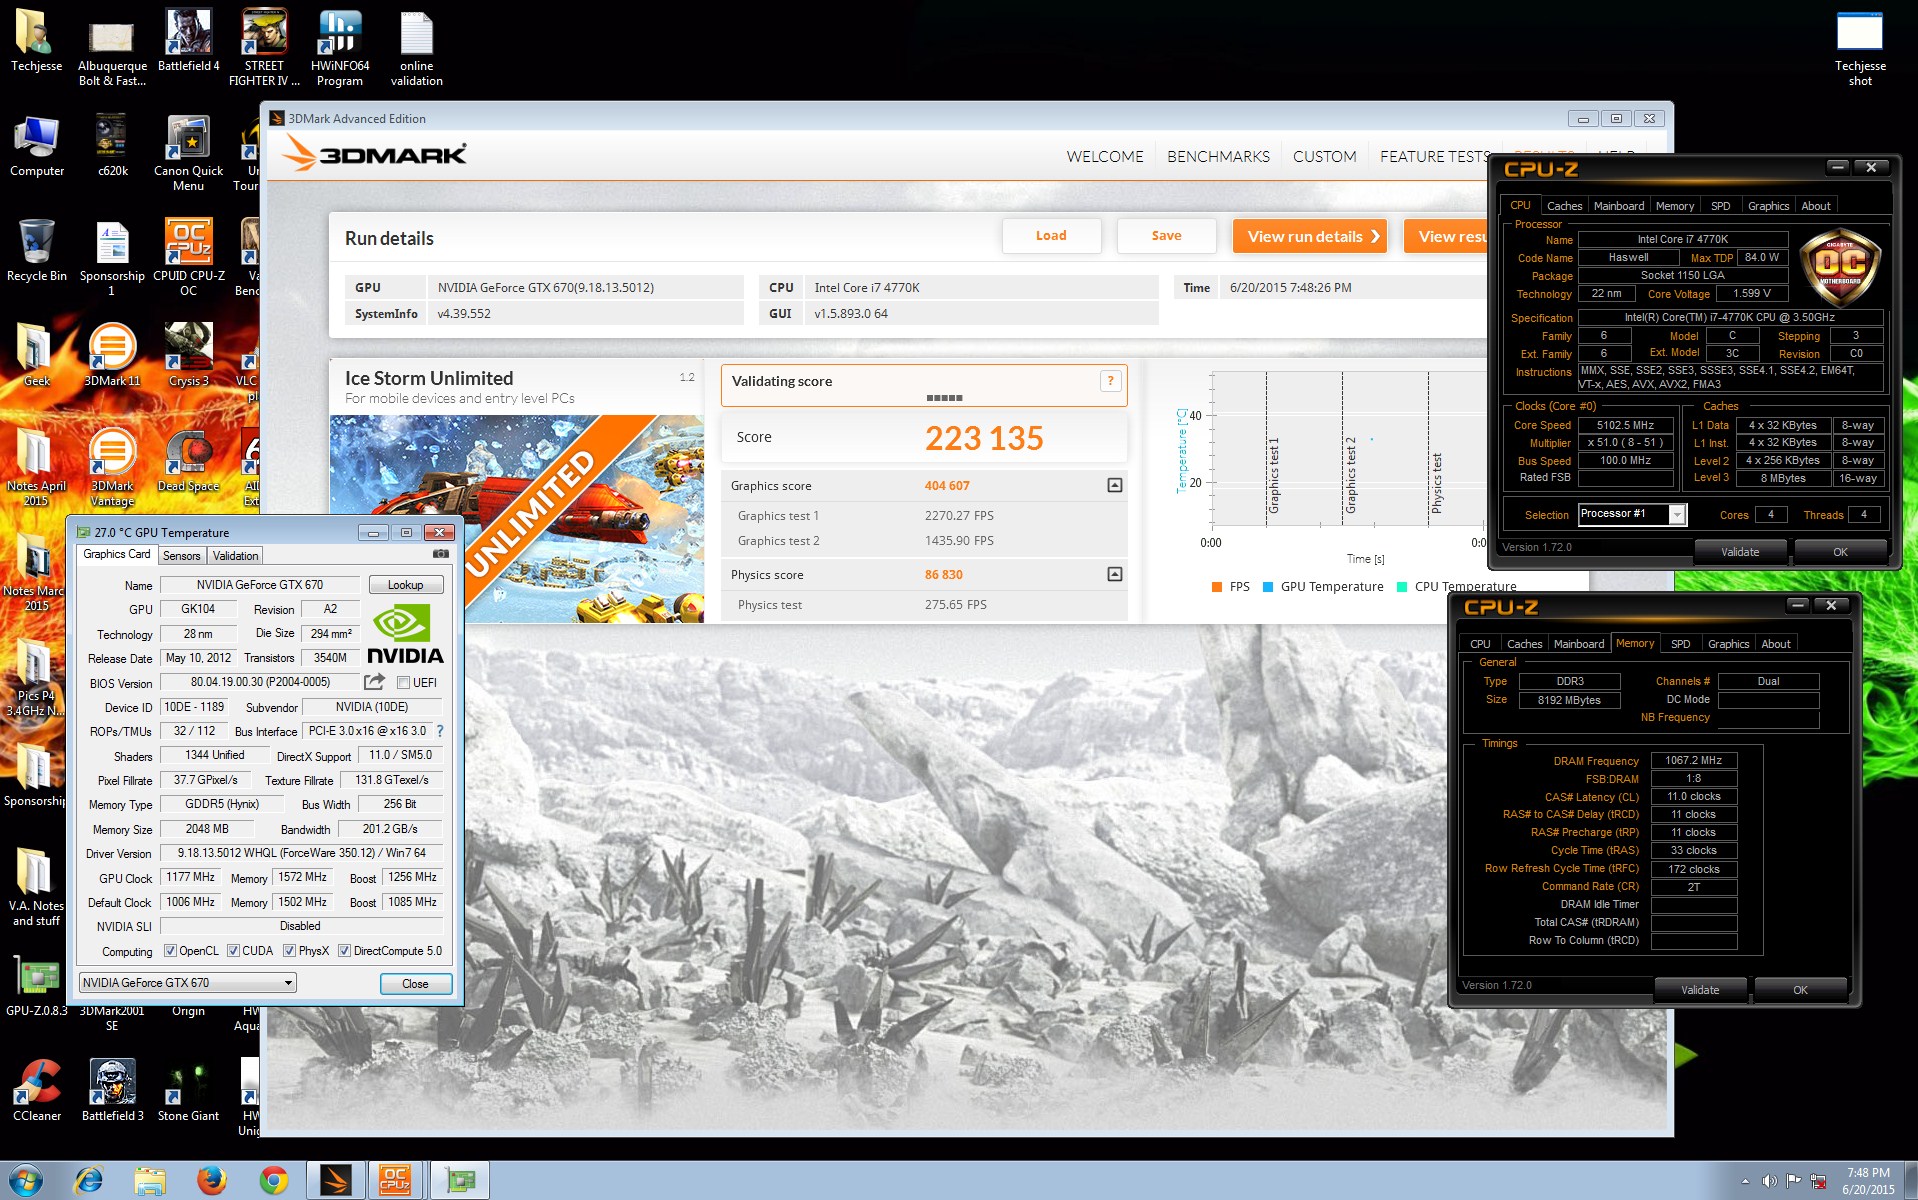This screenshot has width=1918, height=1200.
Task: Collapse the Physics score section
Action: tap(1115, 574)
